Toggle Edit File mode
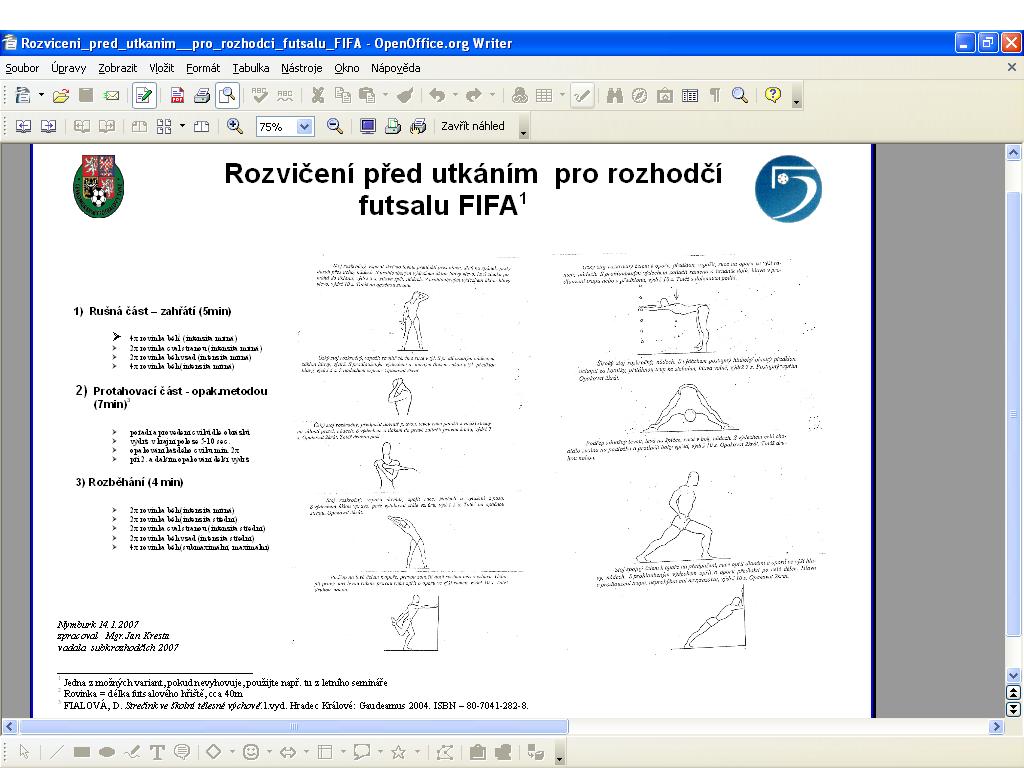Image resolution: width=1024 pixels, height=768 pixels. coord(144,96)
